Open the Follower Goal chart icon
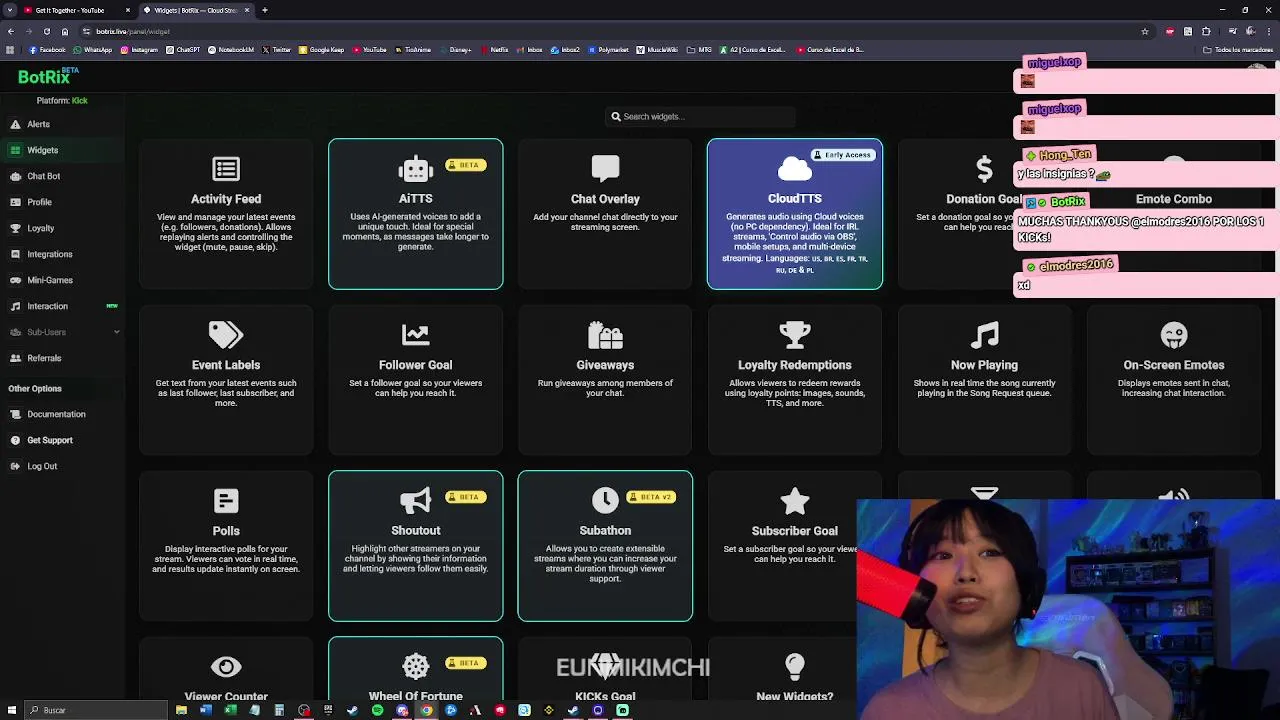 point(415,335)
